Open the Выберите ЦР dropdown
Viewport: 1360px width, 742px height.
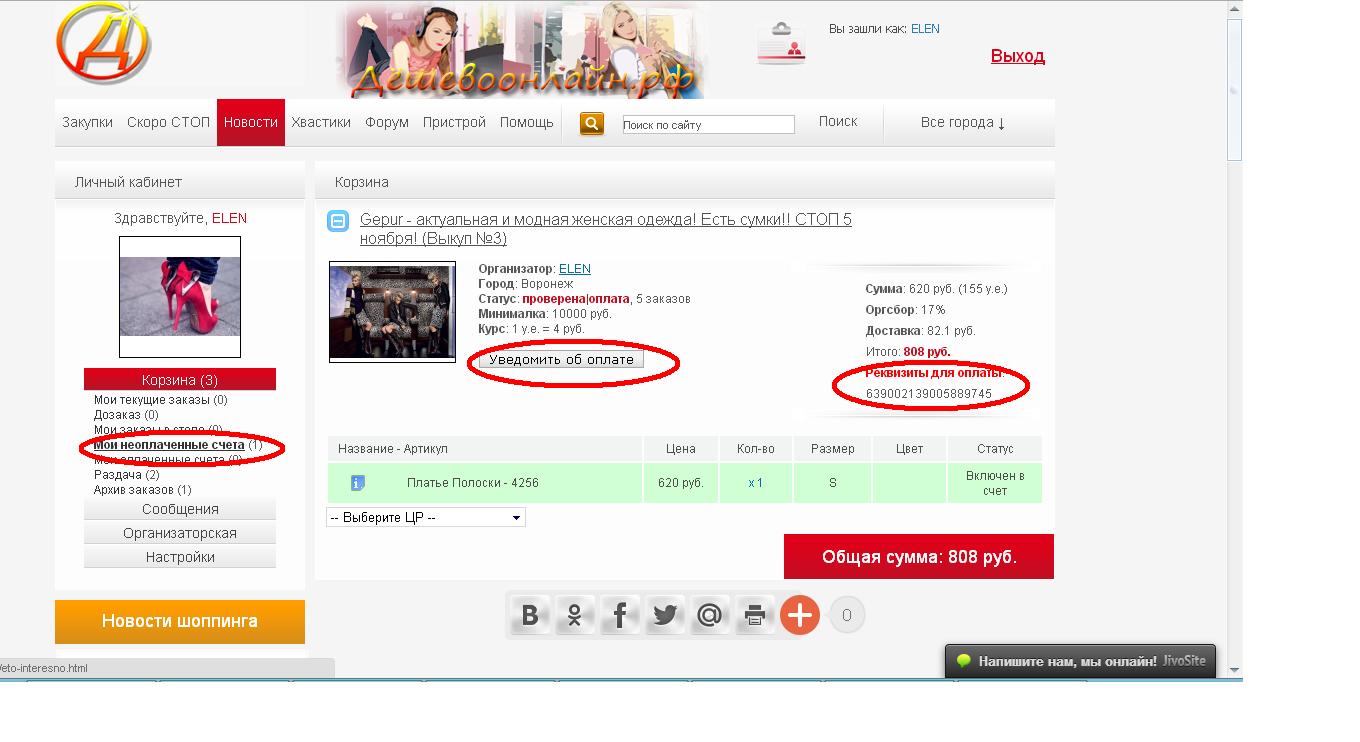(426, 517)
